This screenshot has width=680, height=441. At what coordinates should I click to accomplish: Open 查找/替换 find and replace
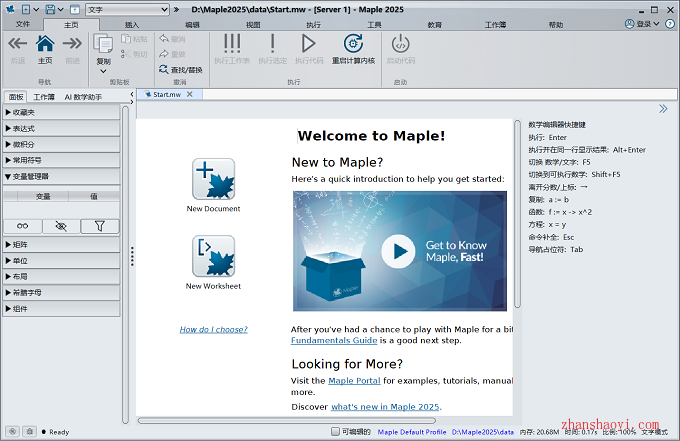coord(181,69)
